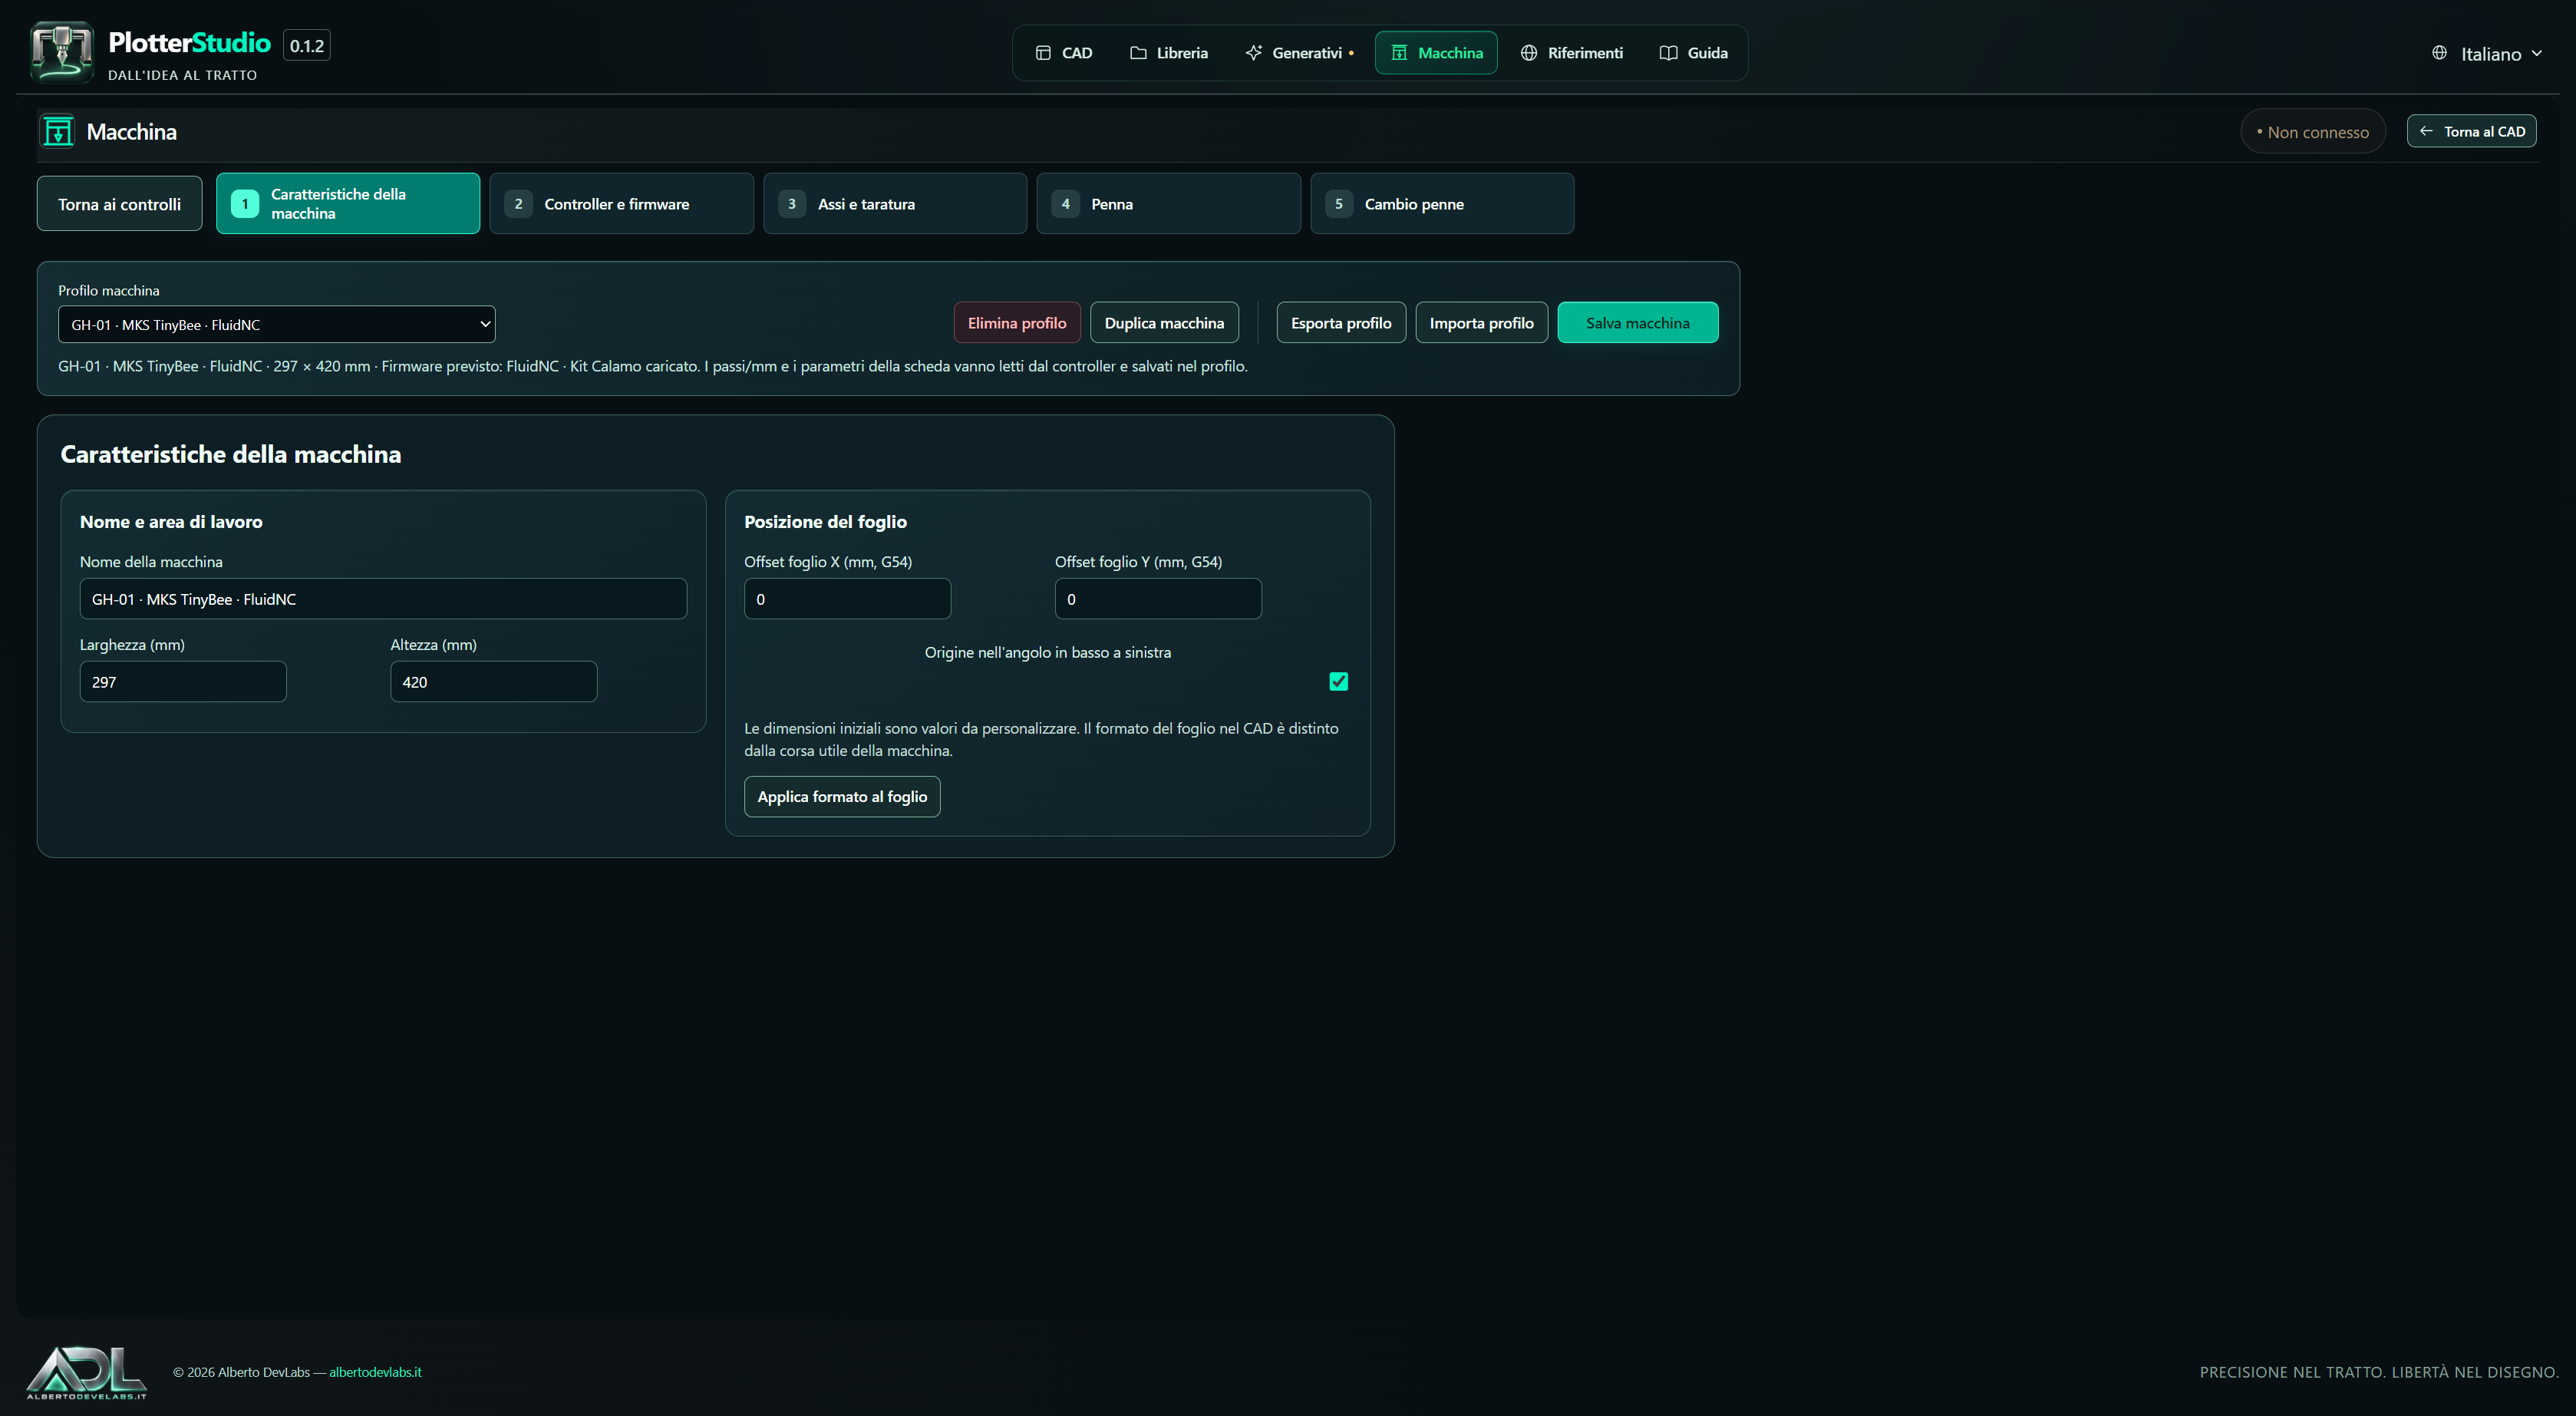Select the Penna step
The width and height of the screenshot is (2576, 1416).
[1168, 204]
